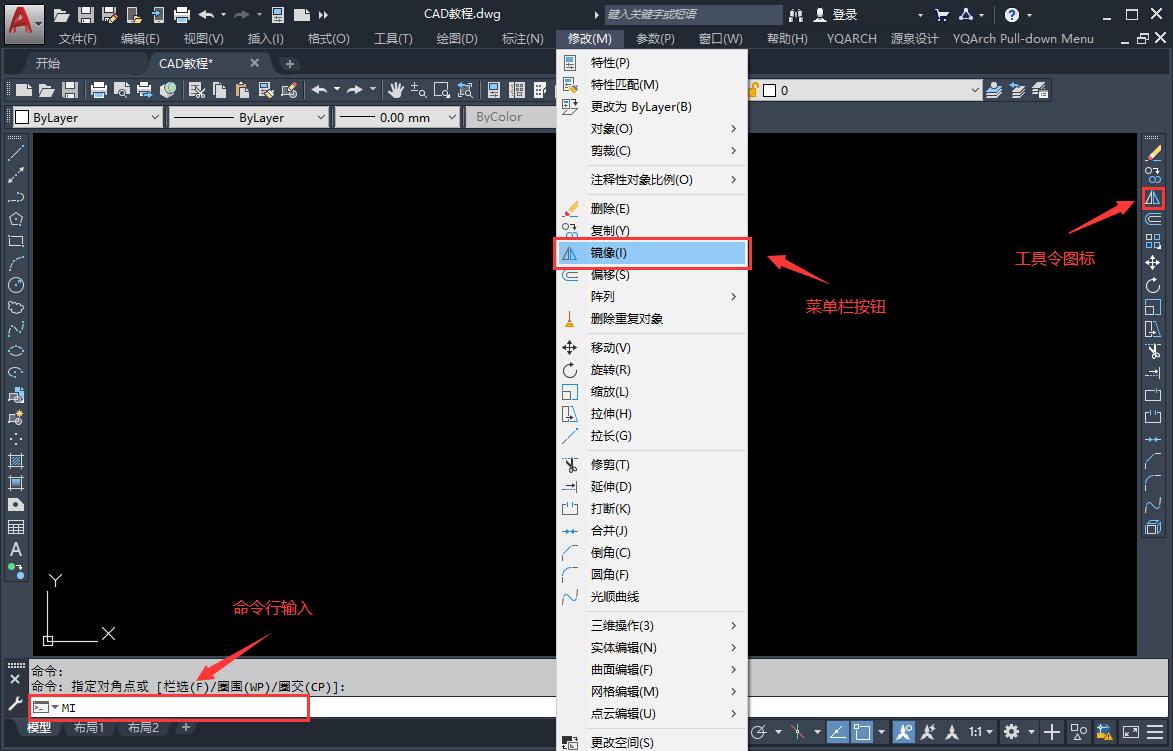The height and width of the screenshot is (751, 1173).
Task: Click the keyword search field in title bar
Action: pos(693,14)
